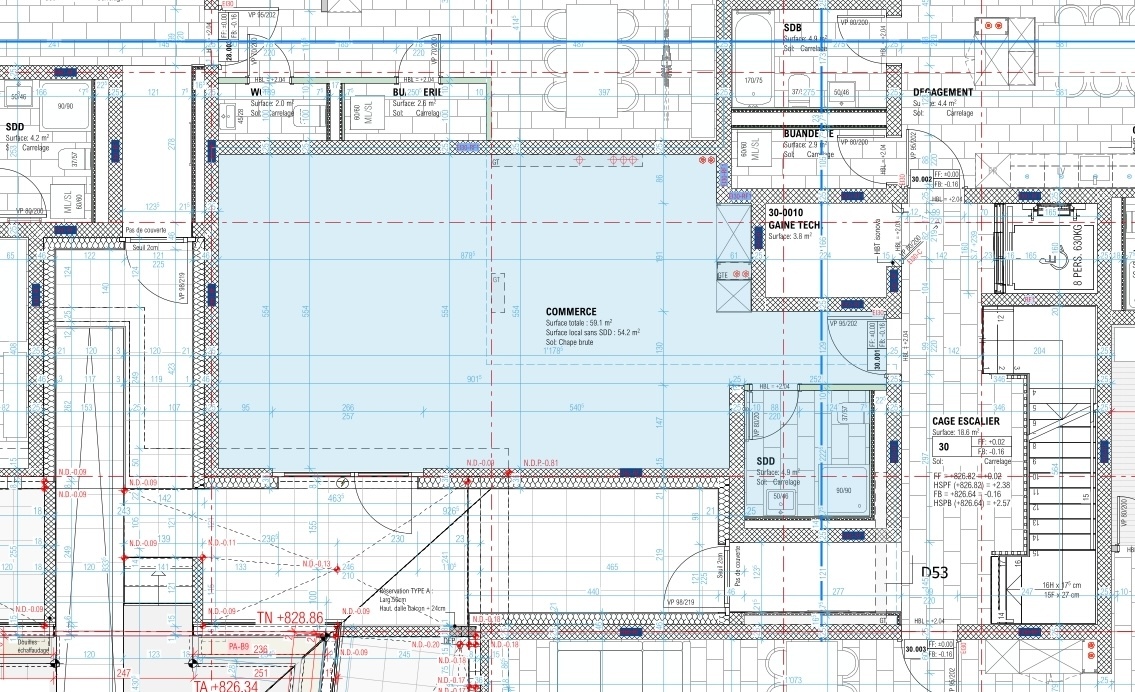
Task: Select the TN +828.86 red elevation text
Action: 291,619
